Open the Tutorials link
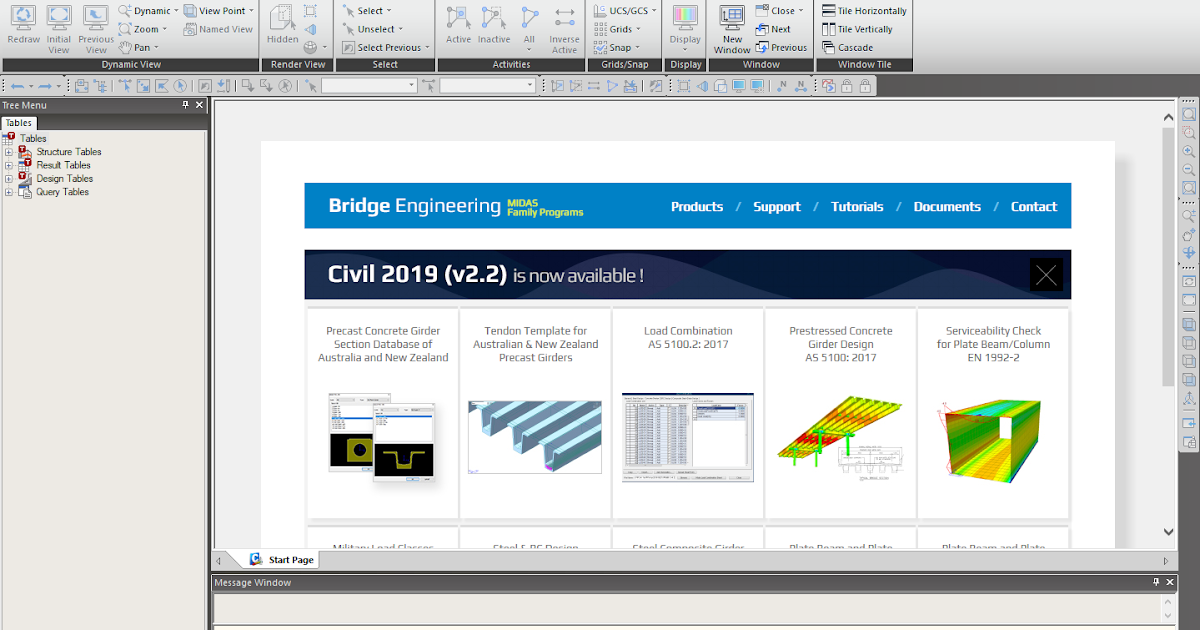1200x630 pixels. (x=857, y=207)
